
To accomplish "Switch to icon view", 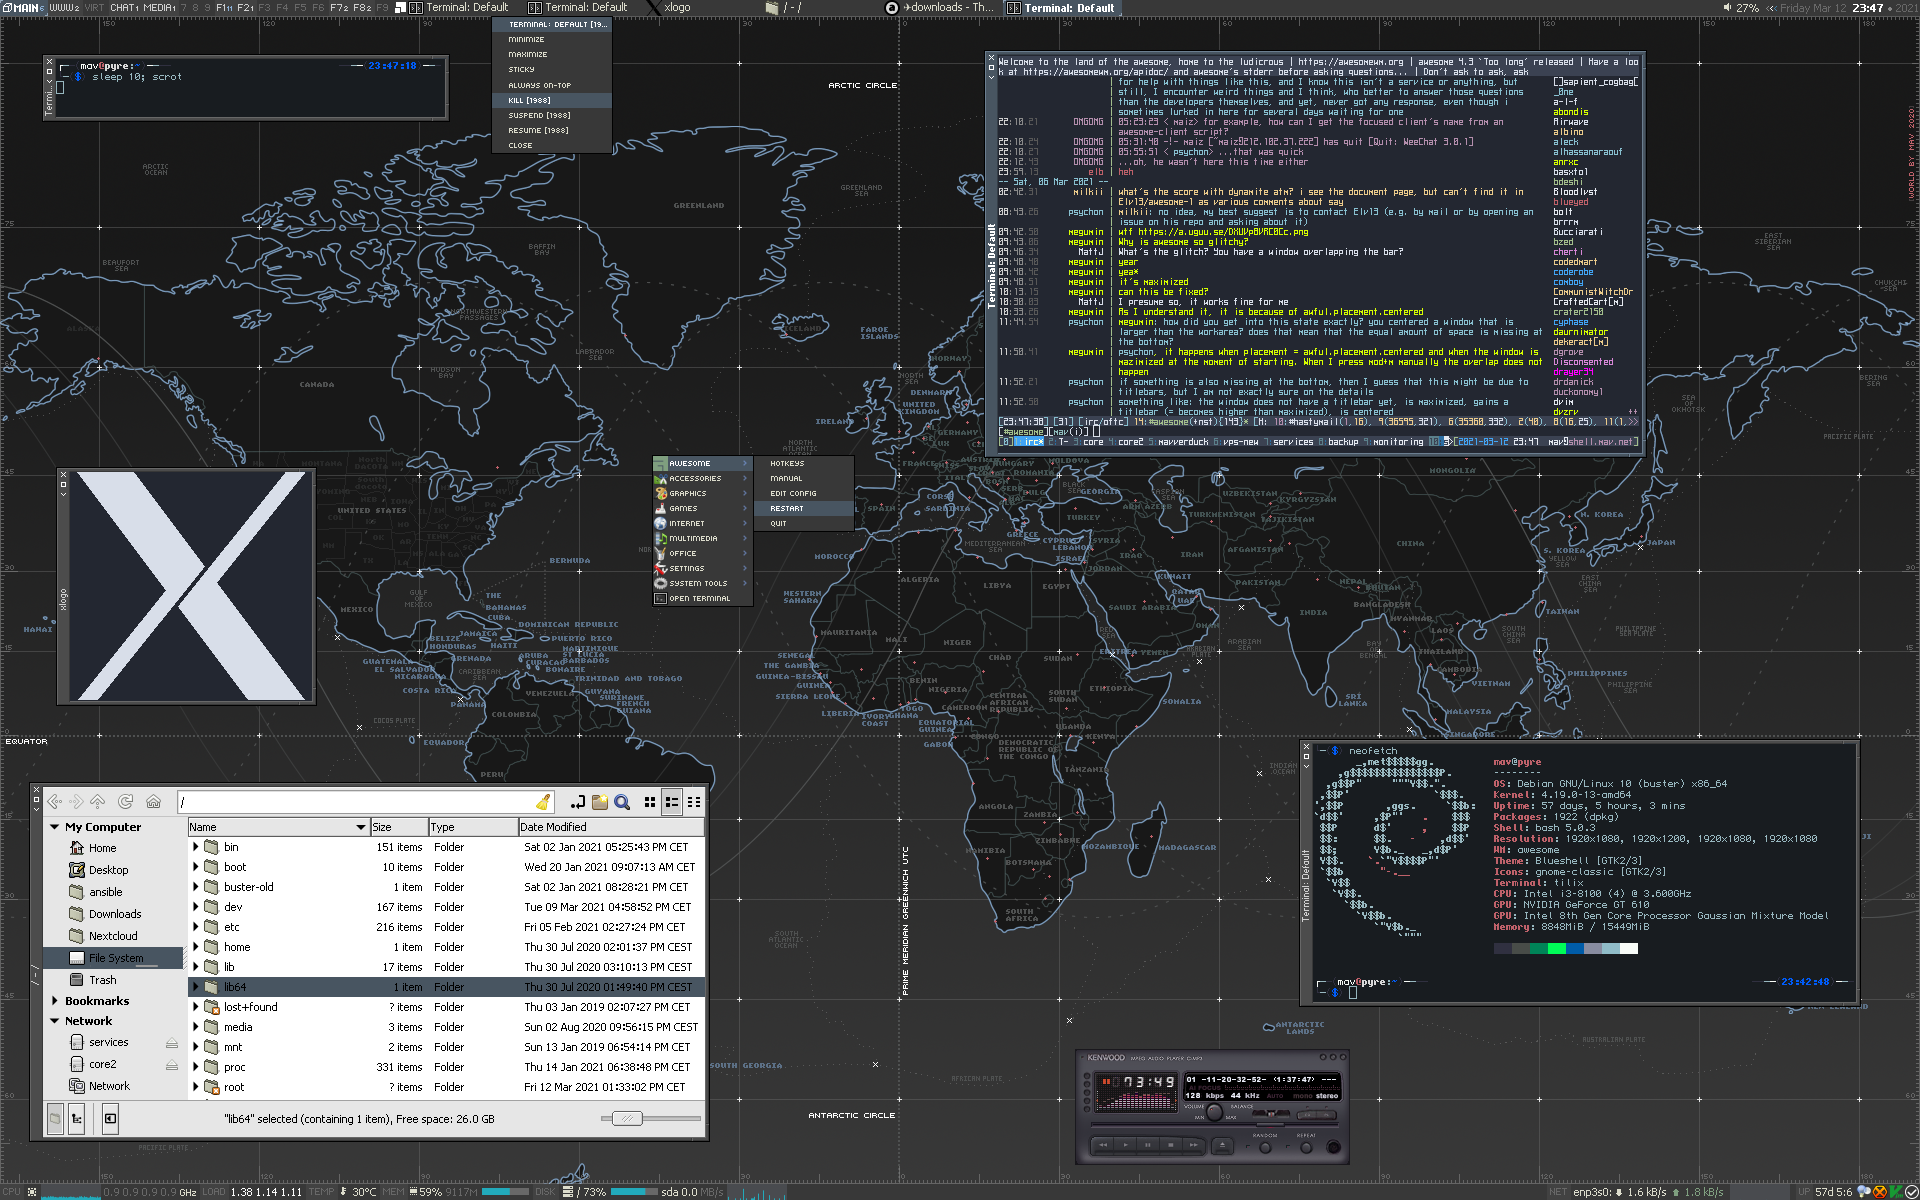I will point(650,802).
